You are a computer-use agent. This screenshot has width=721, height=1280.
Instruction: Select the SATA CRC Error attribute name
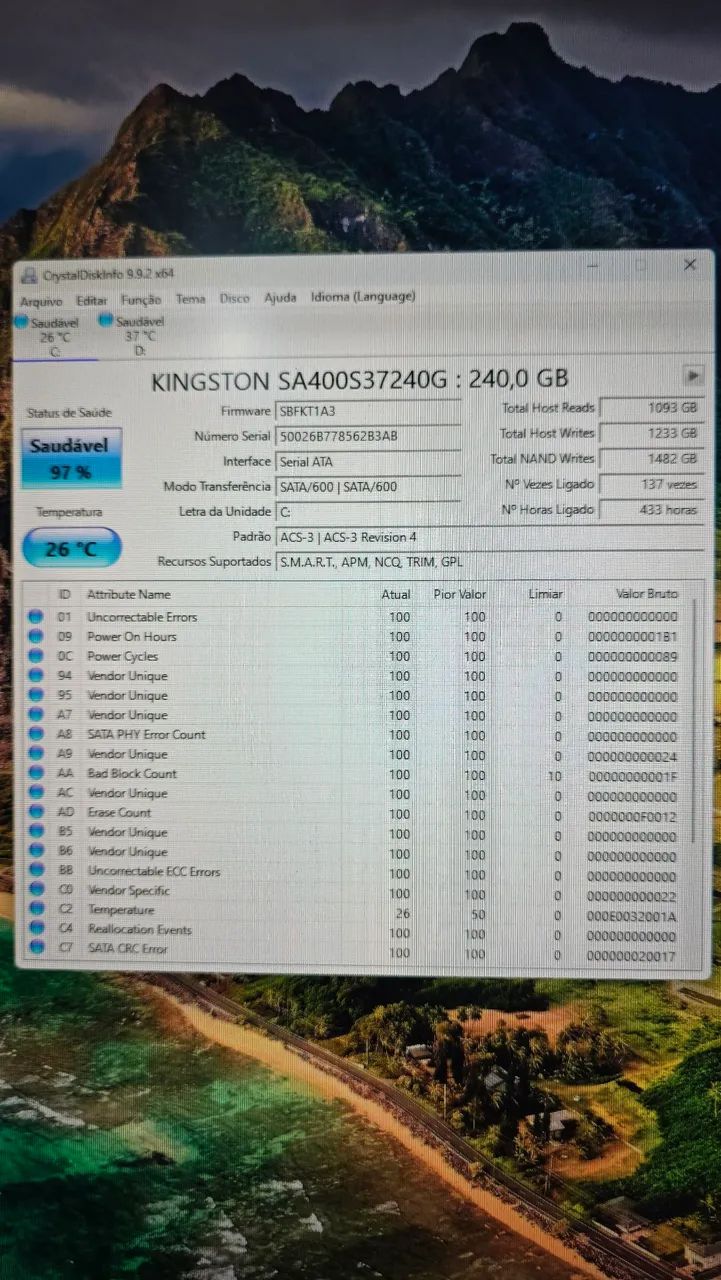[x=126, y=949]
